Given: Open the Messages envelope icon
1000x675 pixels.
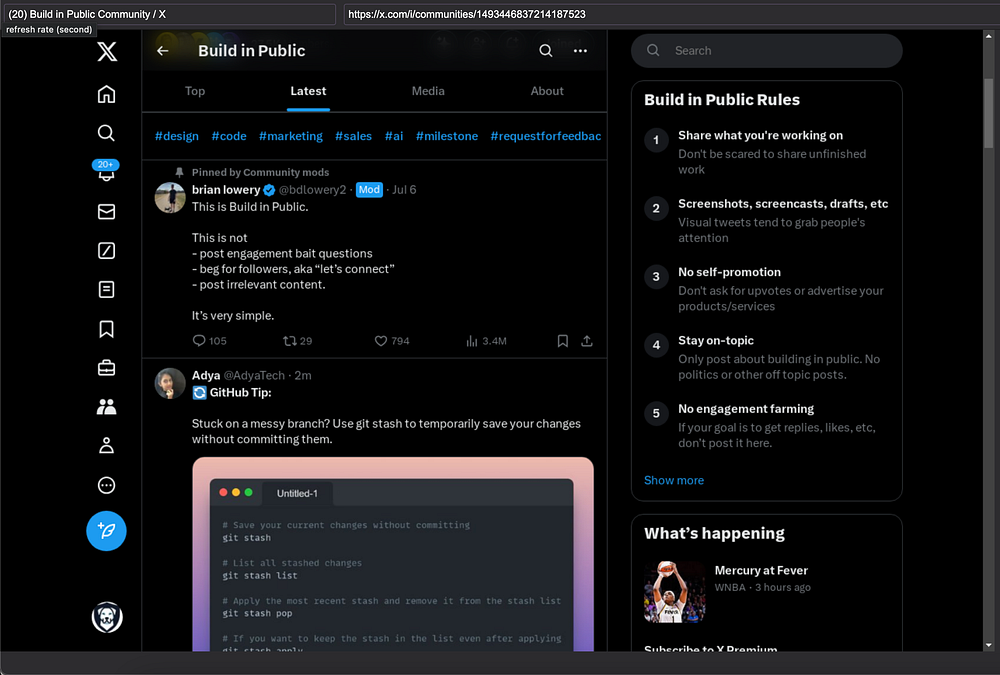Looking at the screenshot, I should tap(107, 212).
